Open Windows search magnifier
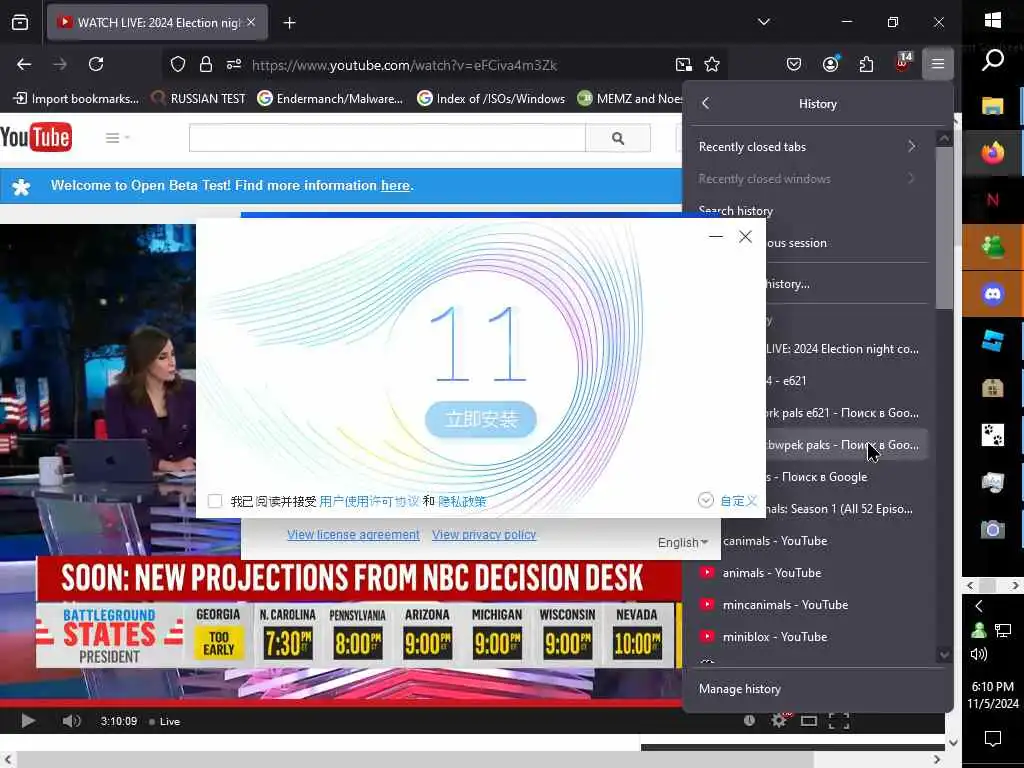1024x768 pixels. pos(993,60)
